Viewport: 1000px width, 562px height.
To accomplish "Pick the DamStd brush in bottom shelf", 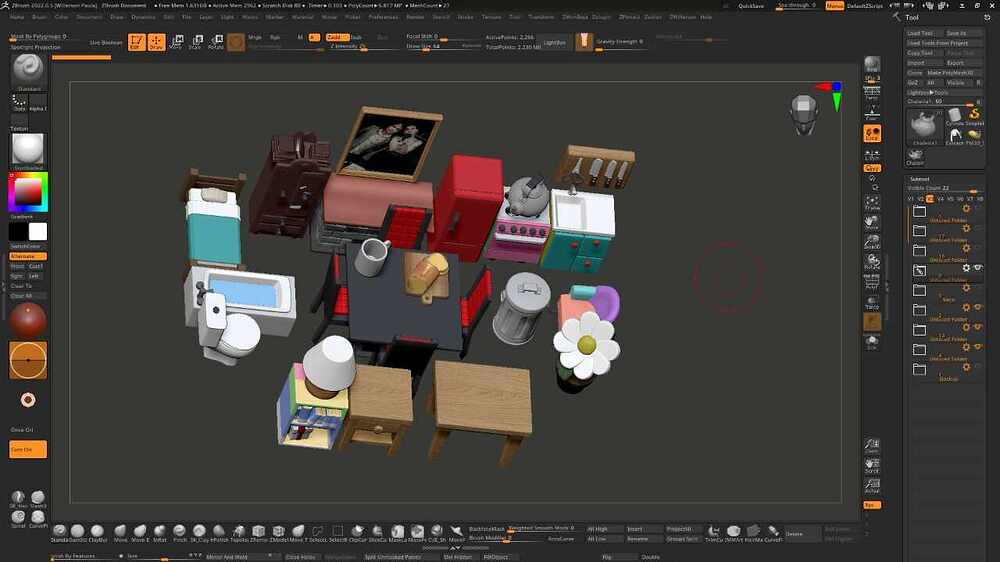I will [x=78, y=532].
